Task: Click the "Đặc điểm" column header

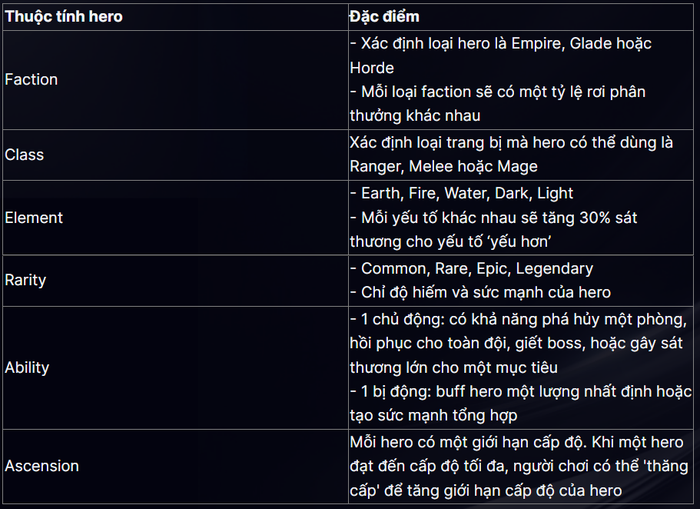Action: pos(384,17)
